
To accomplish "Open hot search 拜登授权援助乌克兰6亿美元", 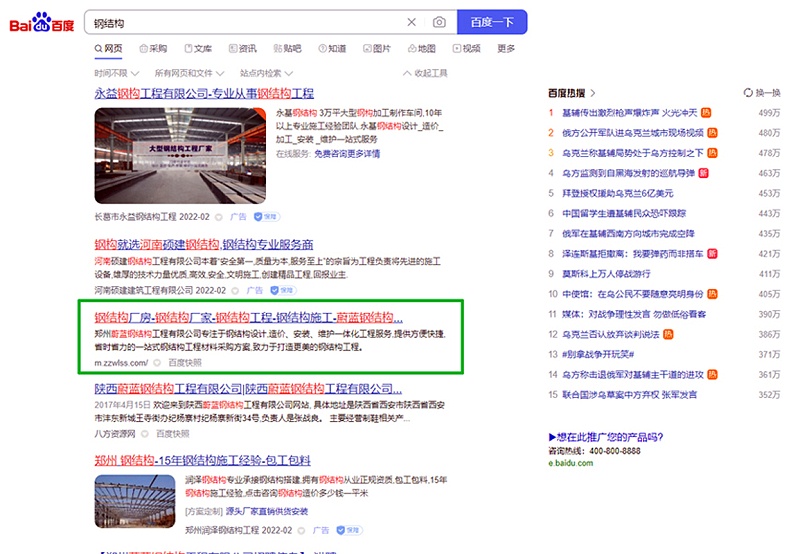I will coord(617,193).
